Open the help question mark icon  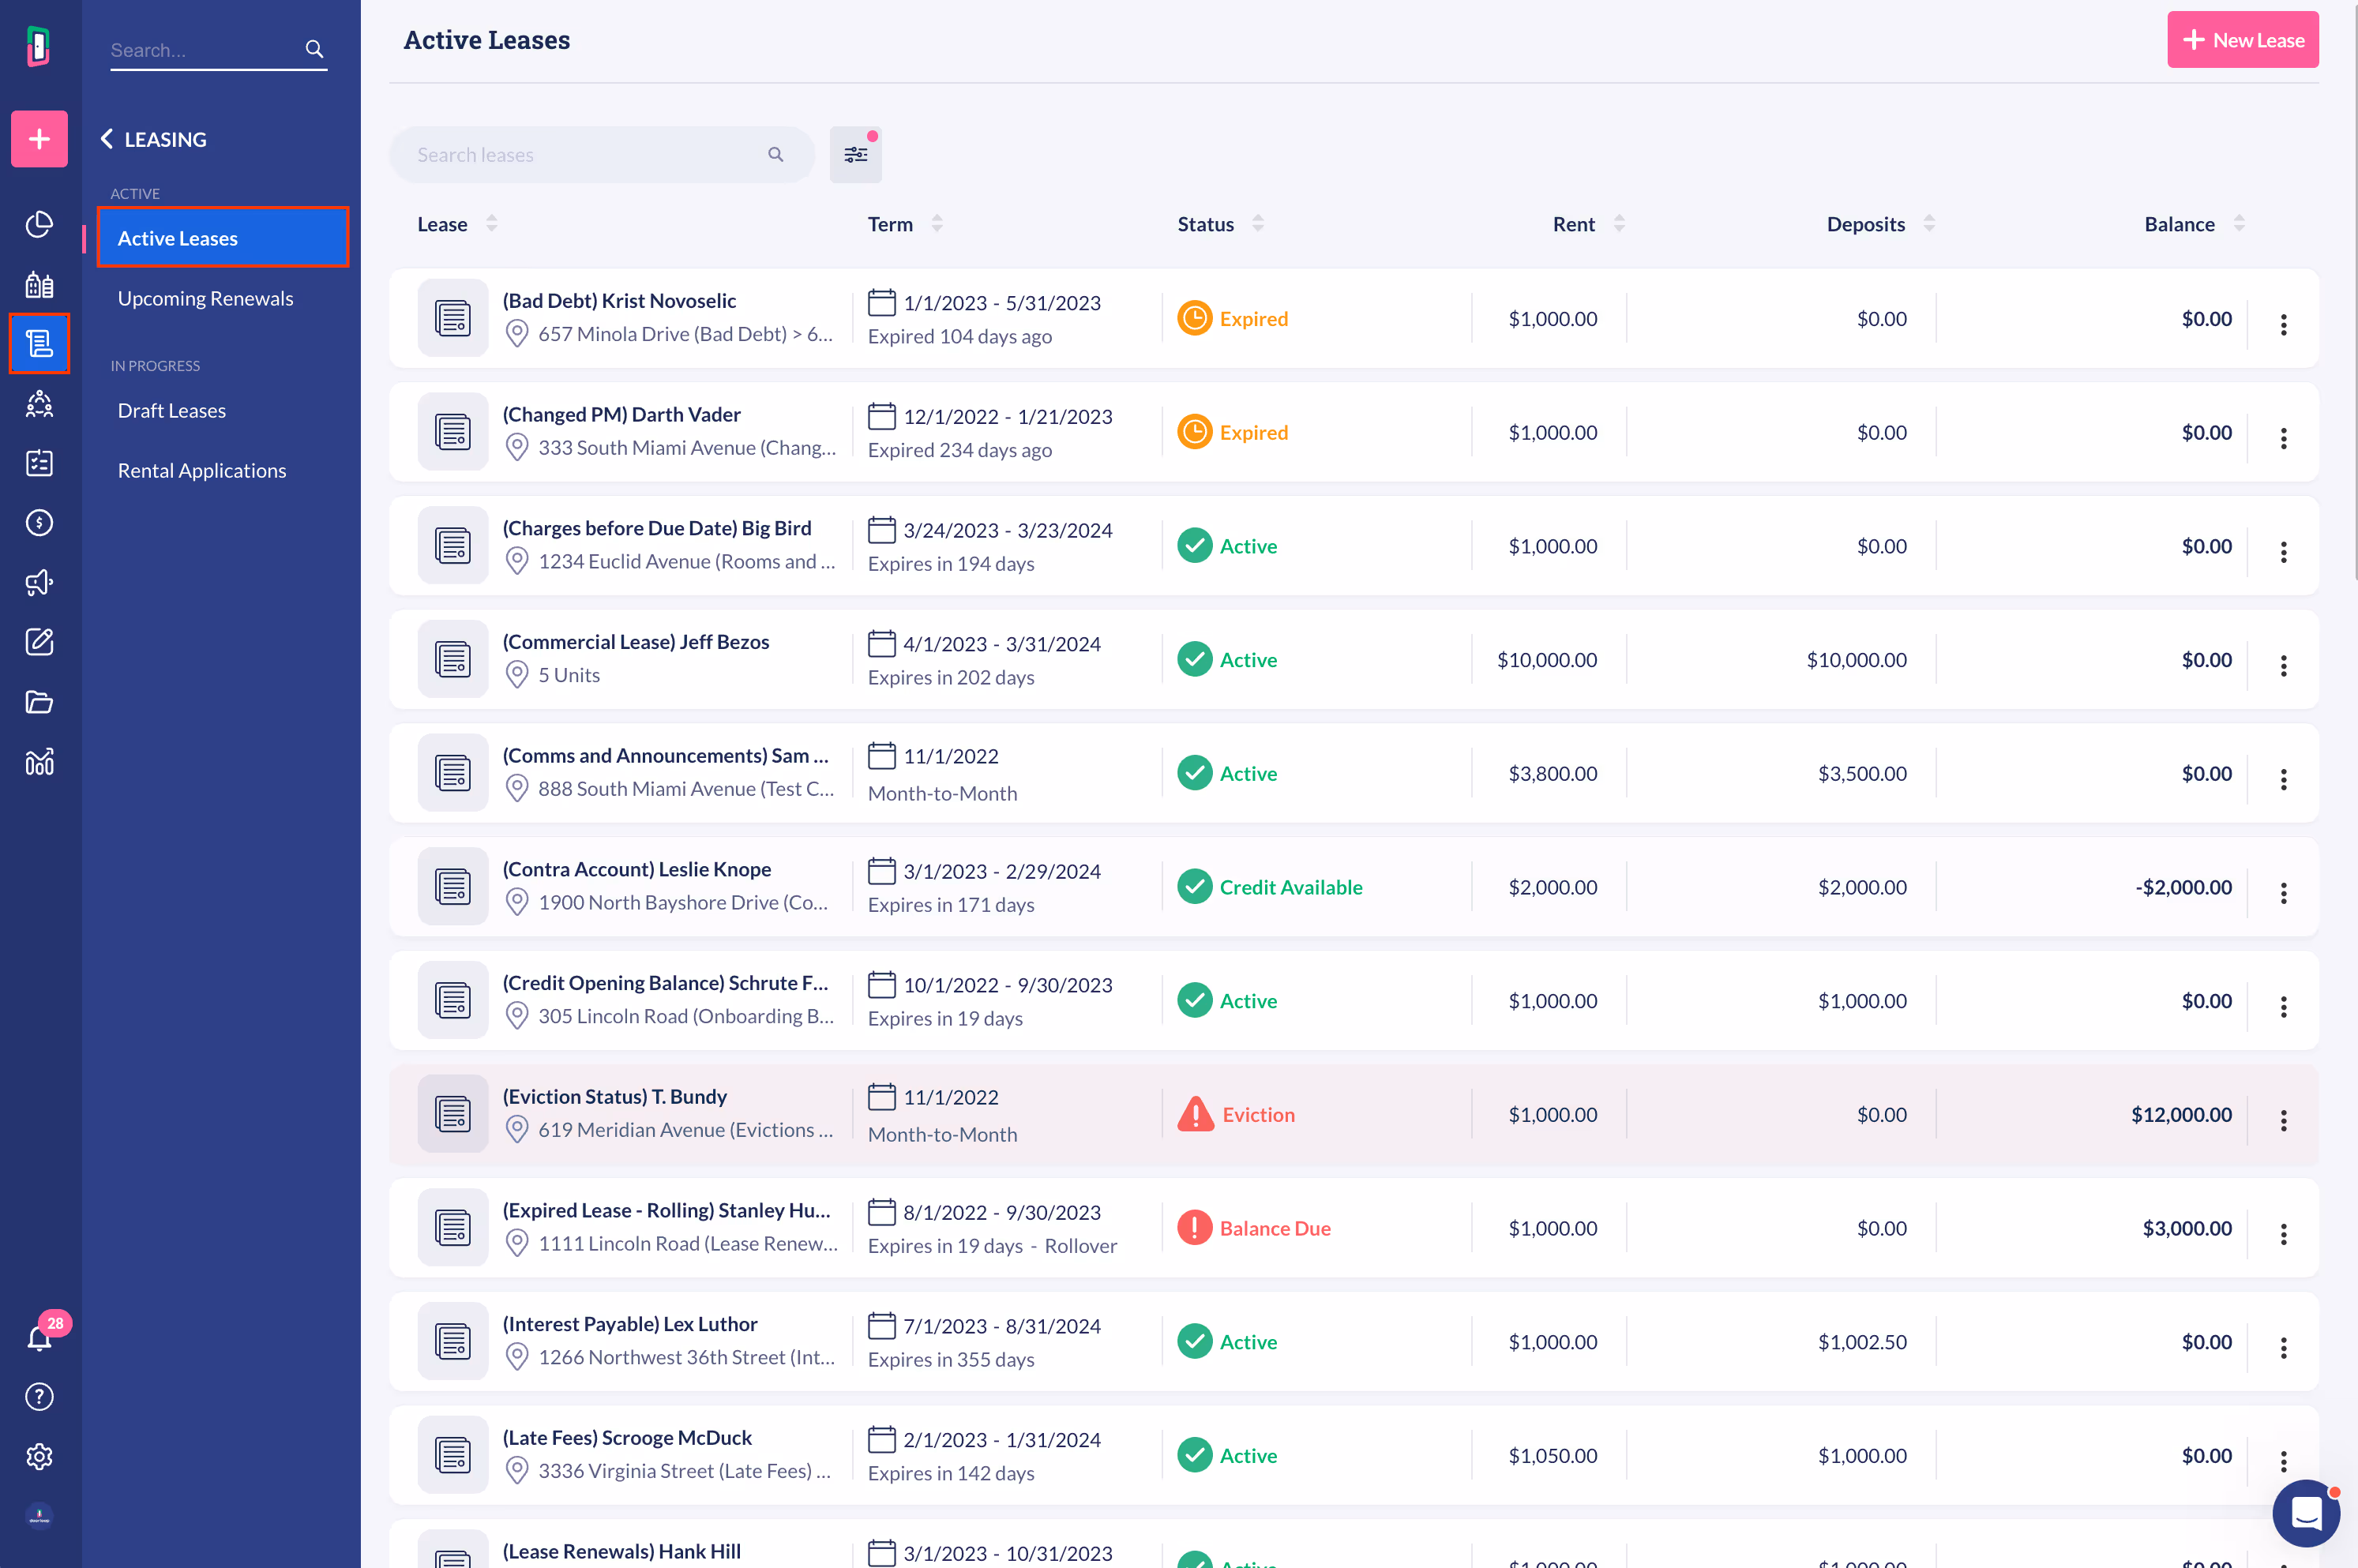[x=39, y=1396]
